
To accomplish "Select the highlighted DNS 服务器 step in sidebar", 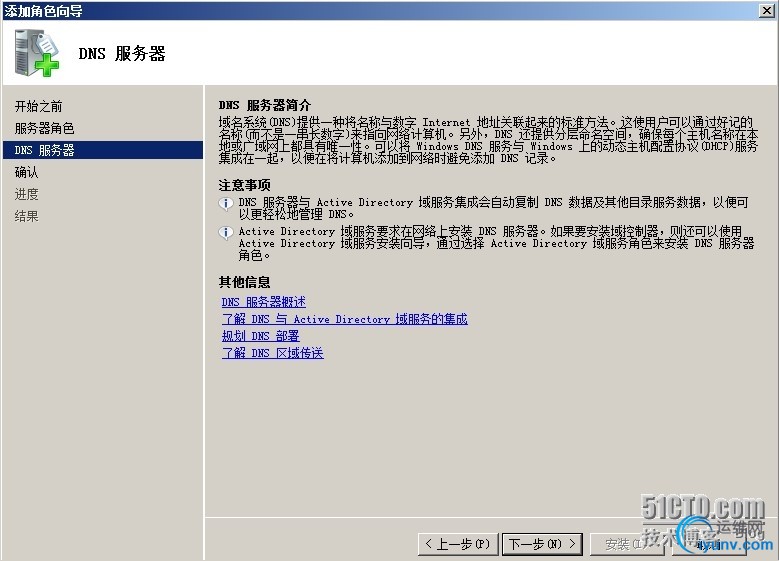I will (103, 150).
